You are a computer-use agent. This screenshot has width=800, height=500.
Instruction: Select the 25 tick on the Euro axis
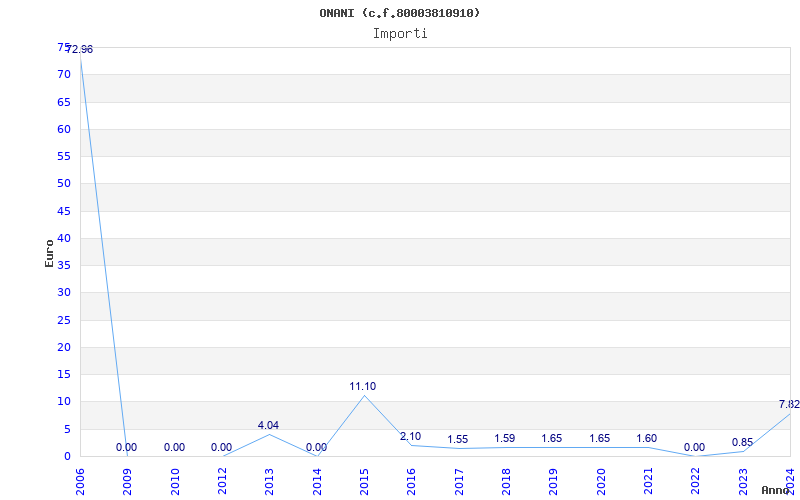point(64,320)
